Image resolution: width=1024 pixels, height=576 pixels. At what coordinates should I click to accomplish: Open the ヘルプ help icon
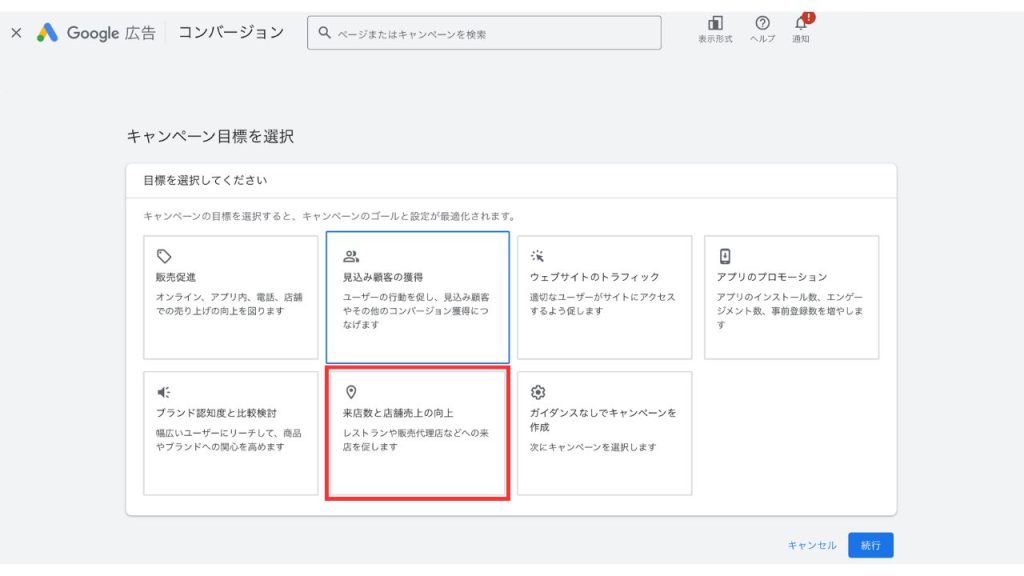pyautogui.click(x=764, y=27)
